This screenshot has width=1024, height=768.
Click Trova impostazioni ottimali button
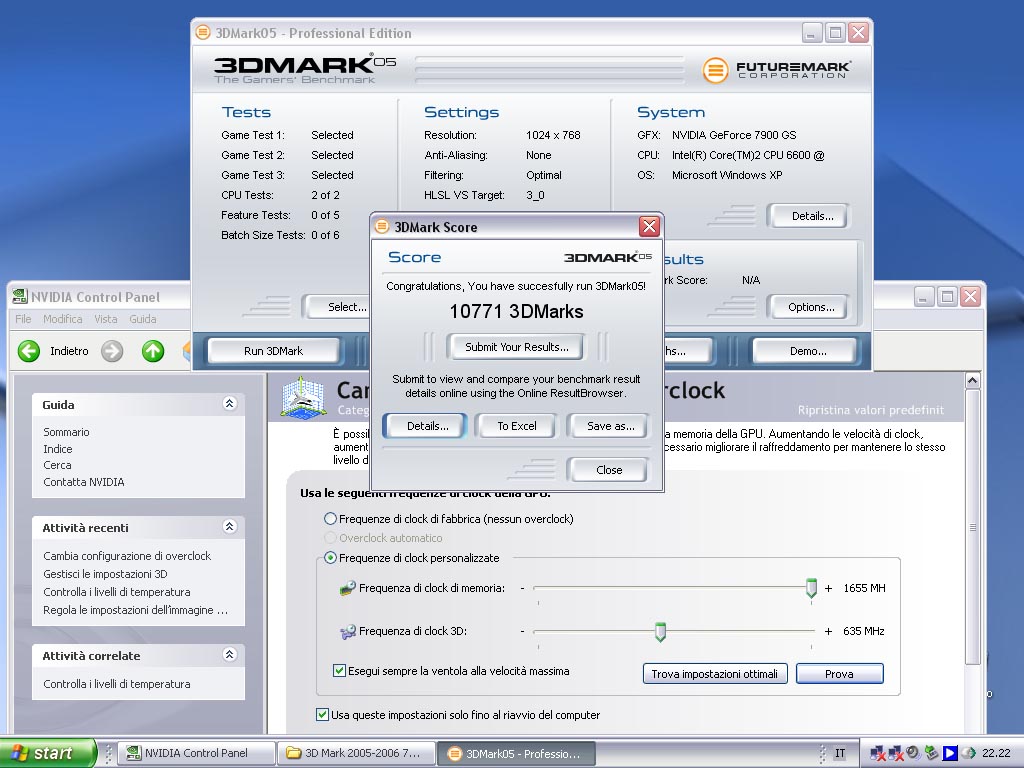[714, 674]
